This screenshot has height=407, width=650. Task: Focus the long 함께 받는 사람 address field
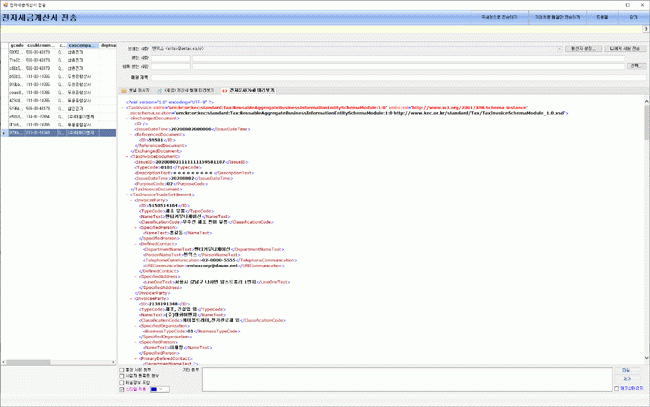[408, 66]
